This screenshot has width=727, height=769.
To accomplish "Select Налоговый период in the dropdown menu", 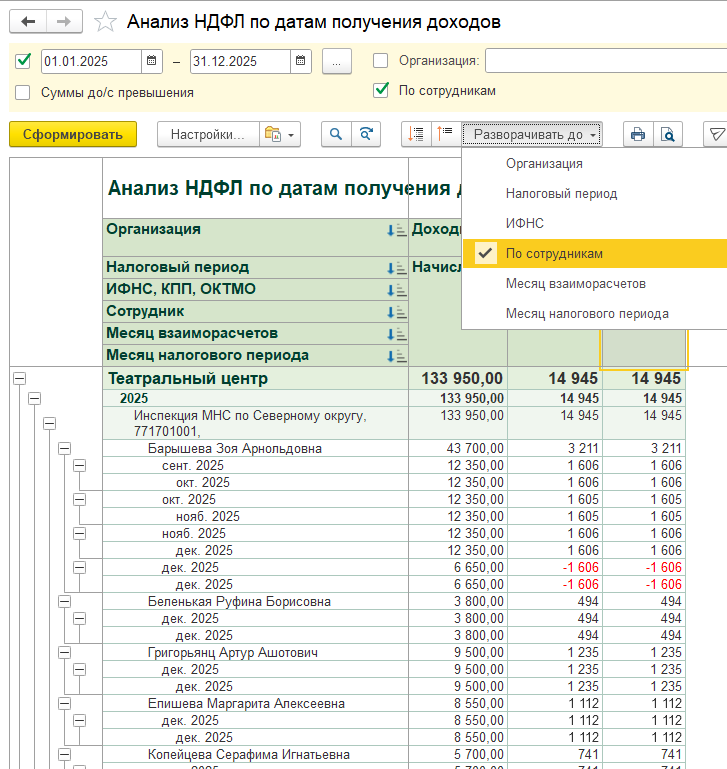I will coord(561,193).
